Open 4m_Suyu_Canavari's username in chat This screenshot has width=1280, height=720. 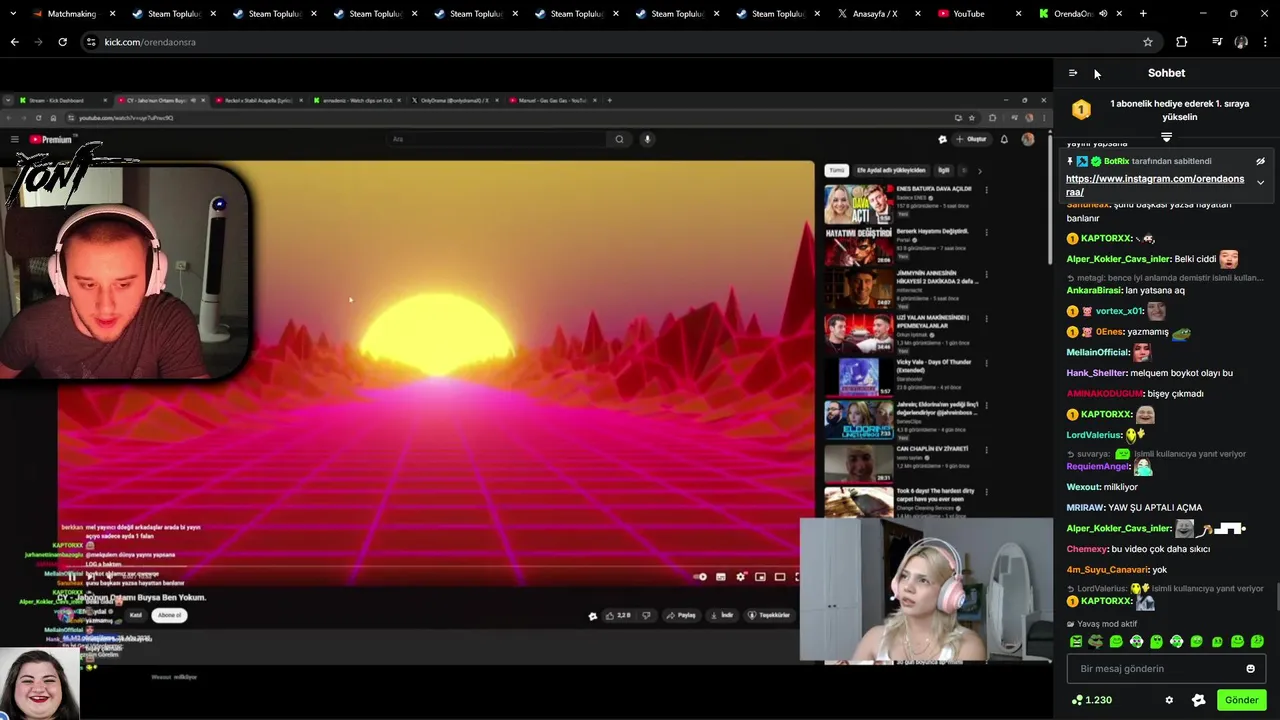(x=1106, y=569)
